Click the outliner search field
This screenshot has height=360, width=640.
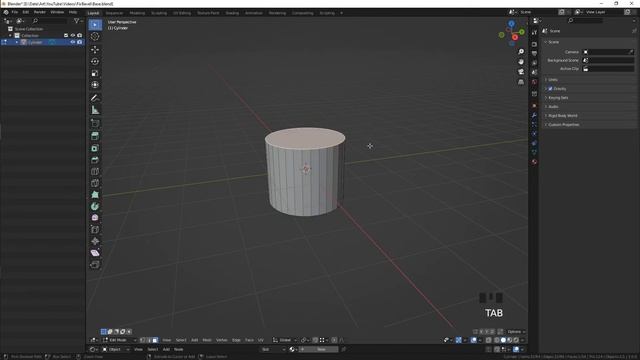click(x=50, y=21)
